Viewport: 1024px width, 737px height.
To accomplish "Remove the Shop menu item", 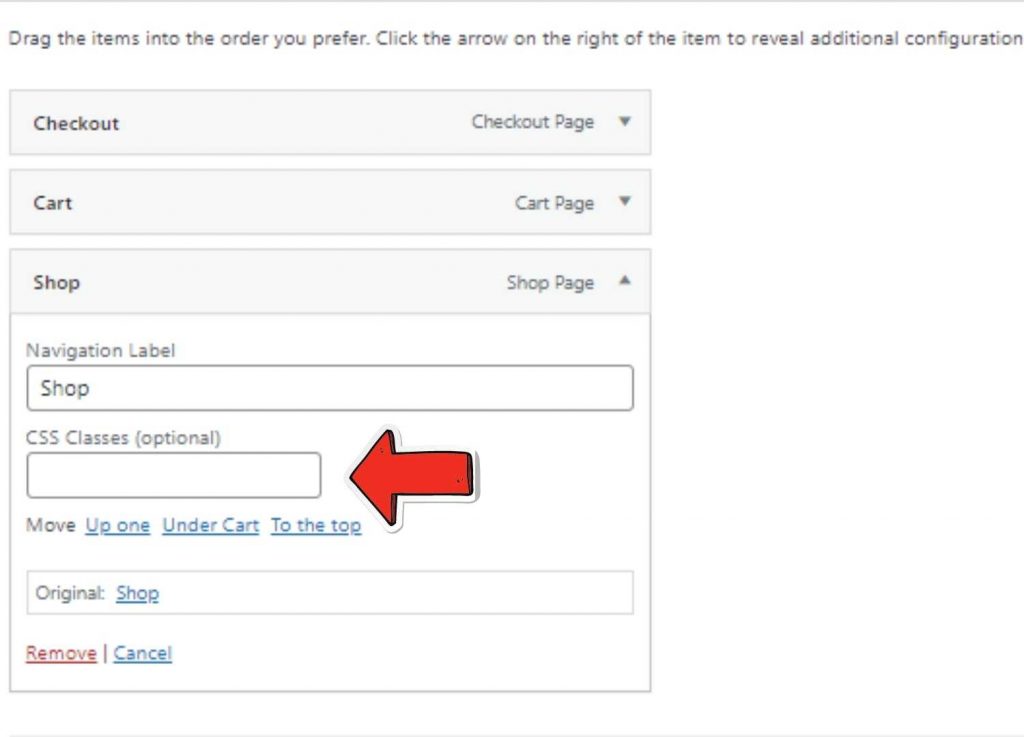I will (x=60, y=653).
